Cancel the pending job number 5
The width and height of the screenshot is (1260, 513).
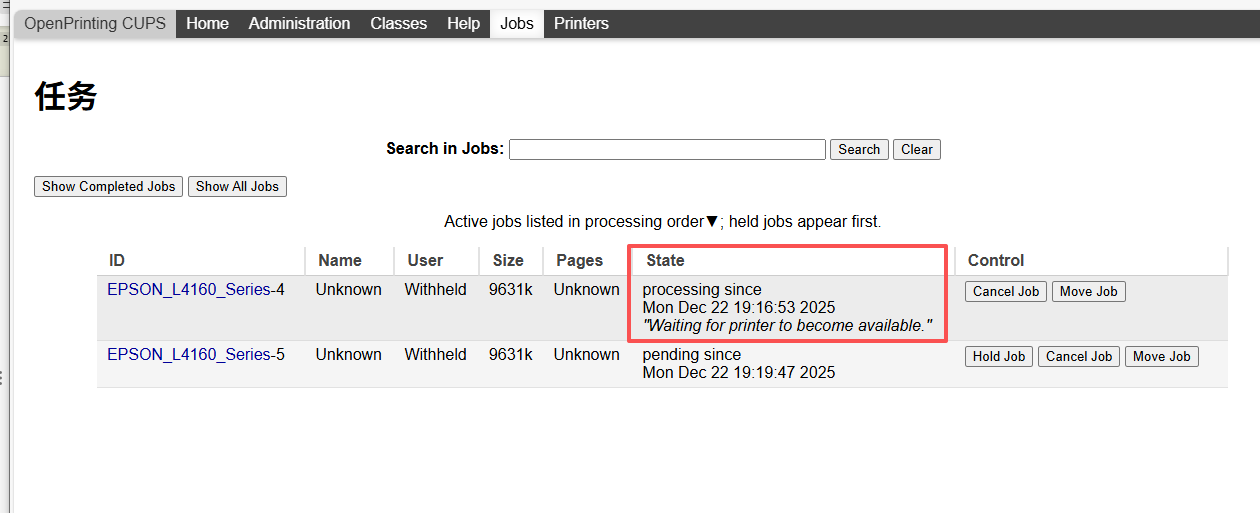(1079, 356)
